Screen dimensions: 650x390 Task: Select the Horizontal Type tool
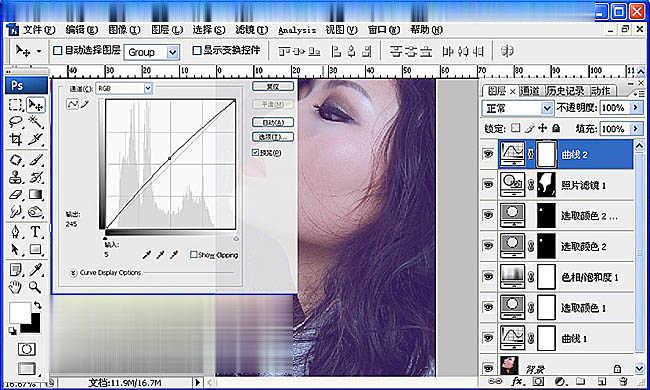pos(36,232)
